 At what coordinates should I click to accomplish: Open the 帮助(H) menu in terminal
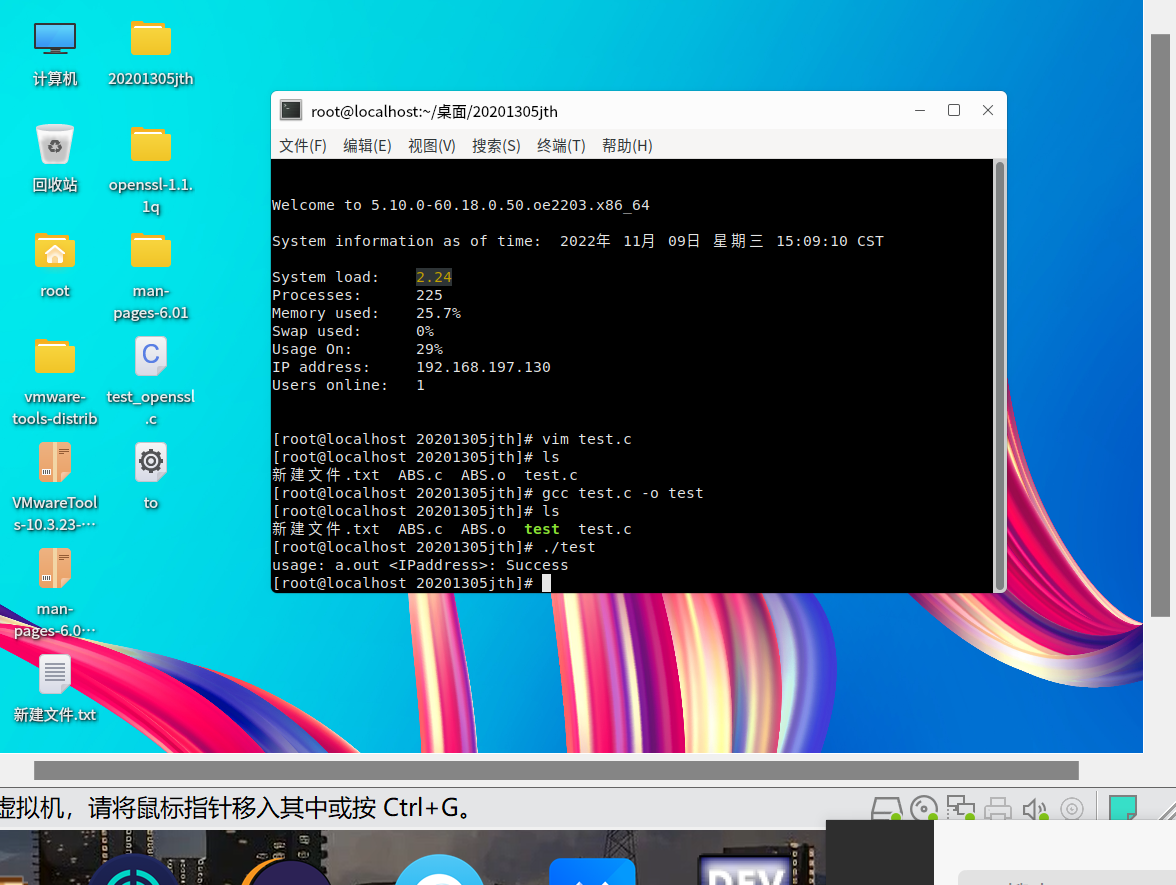pyautogui.click(x=627, y=146)
